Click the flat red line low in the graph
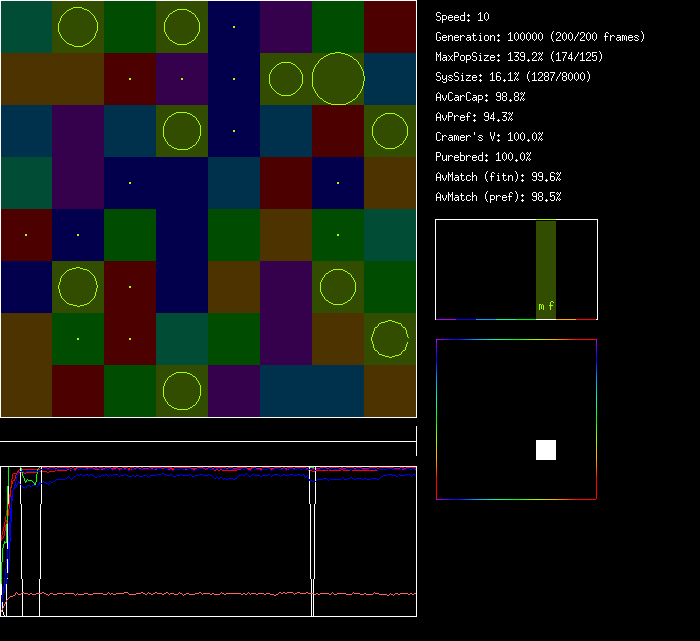This screenshot has width=700, height=641. [x=200, y=593]
